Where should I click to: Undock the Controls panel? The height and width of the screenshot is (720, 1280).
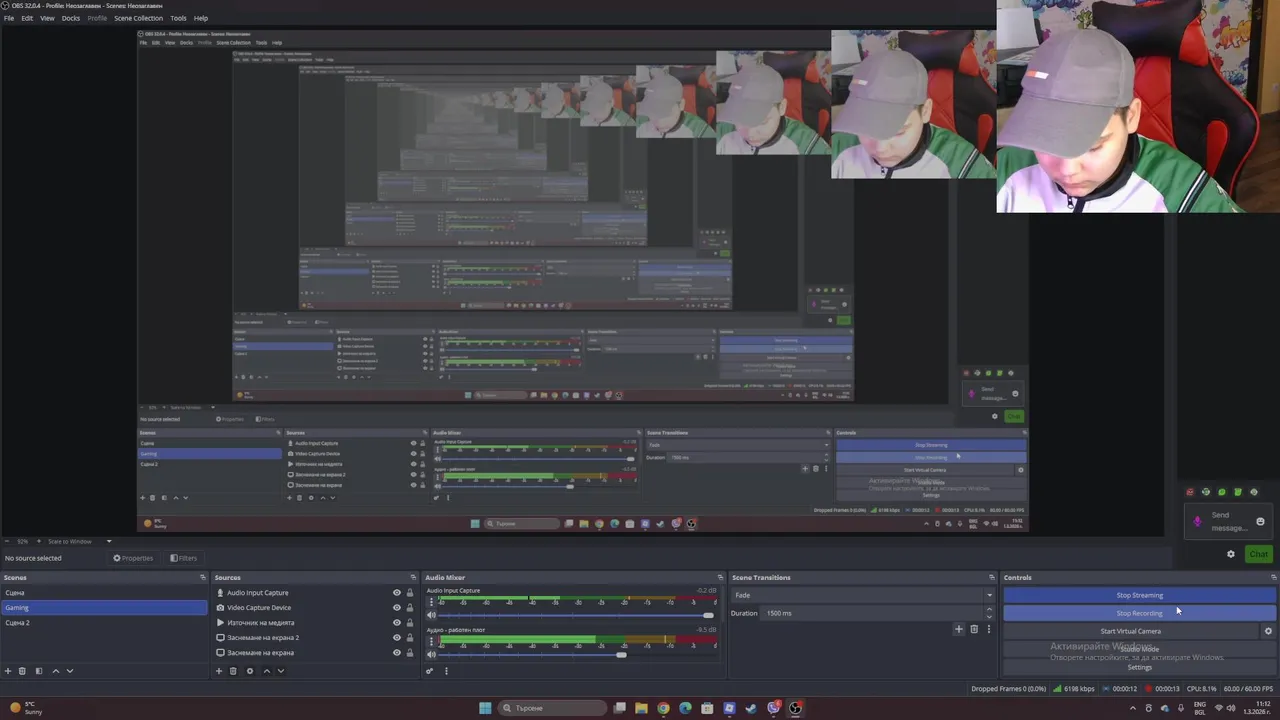point(1273,577)
